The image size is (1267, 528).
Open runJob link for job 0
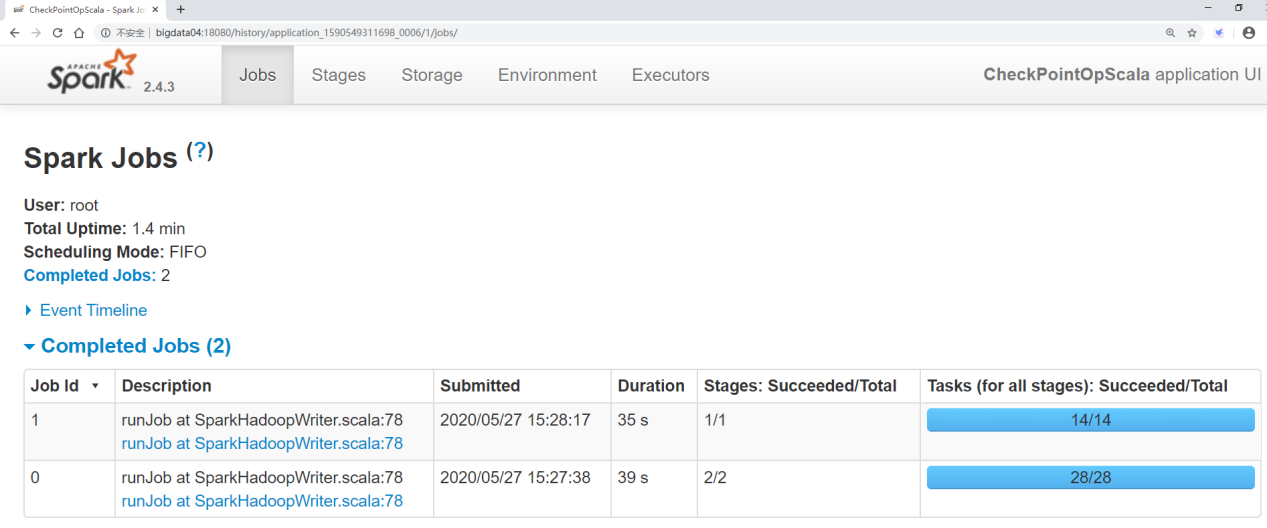(262, 501)
